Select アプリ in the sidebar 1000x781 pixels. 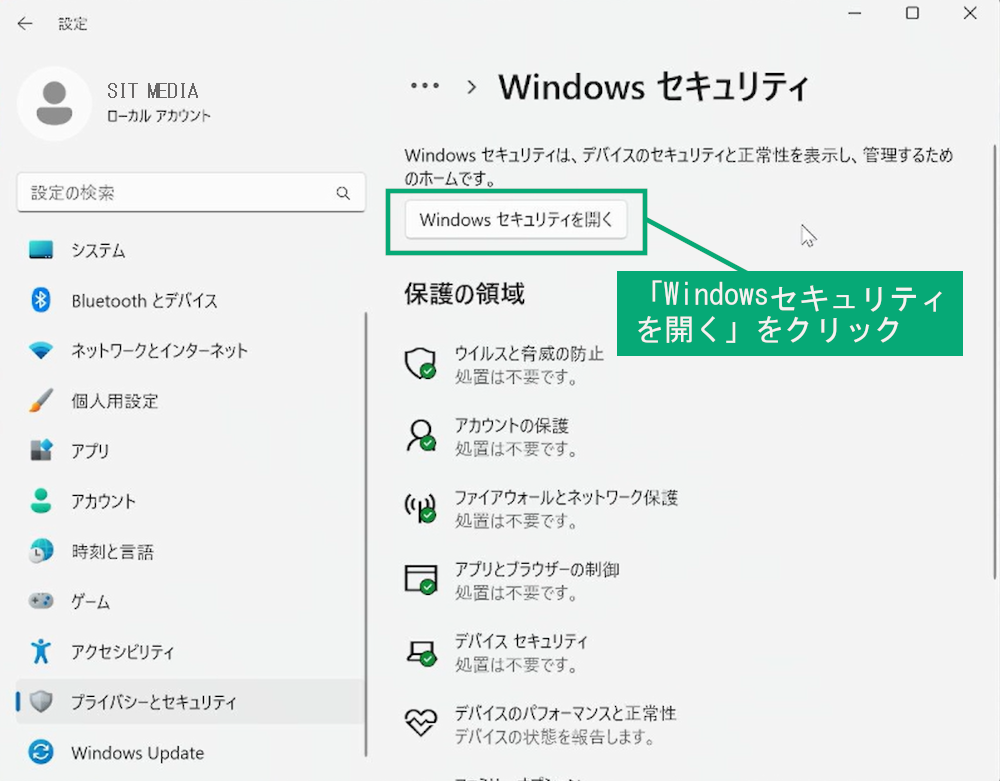190,450
